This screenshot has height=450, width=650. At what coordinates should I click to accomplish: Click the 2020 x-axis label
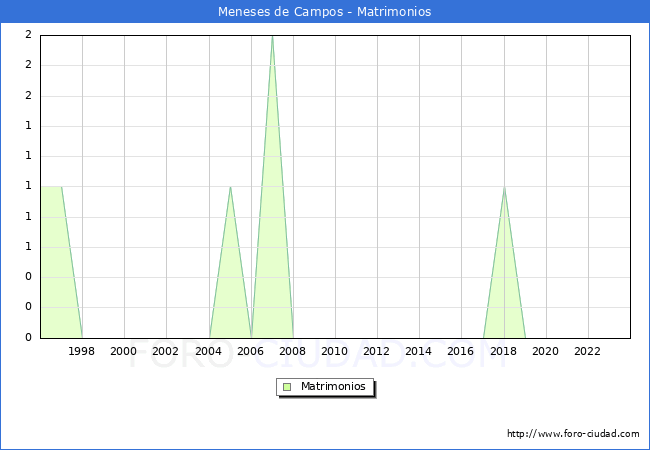pyautogui.click(x=546, y=351)
